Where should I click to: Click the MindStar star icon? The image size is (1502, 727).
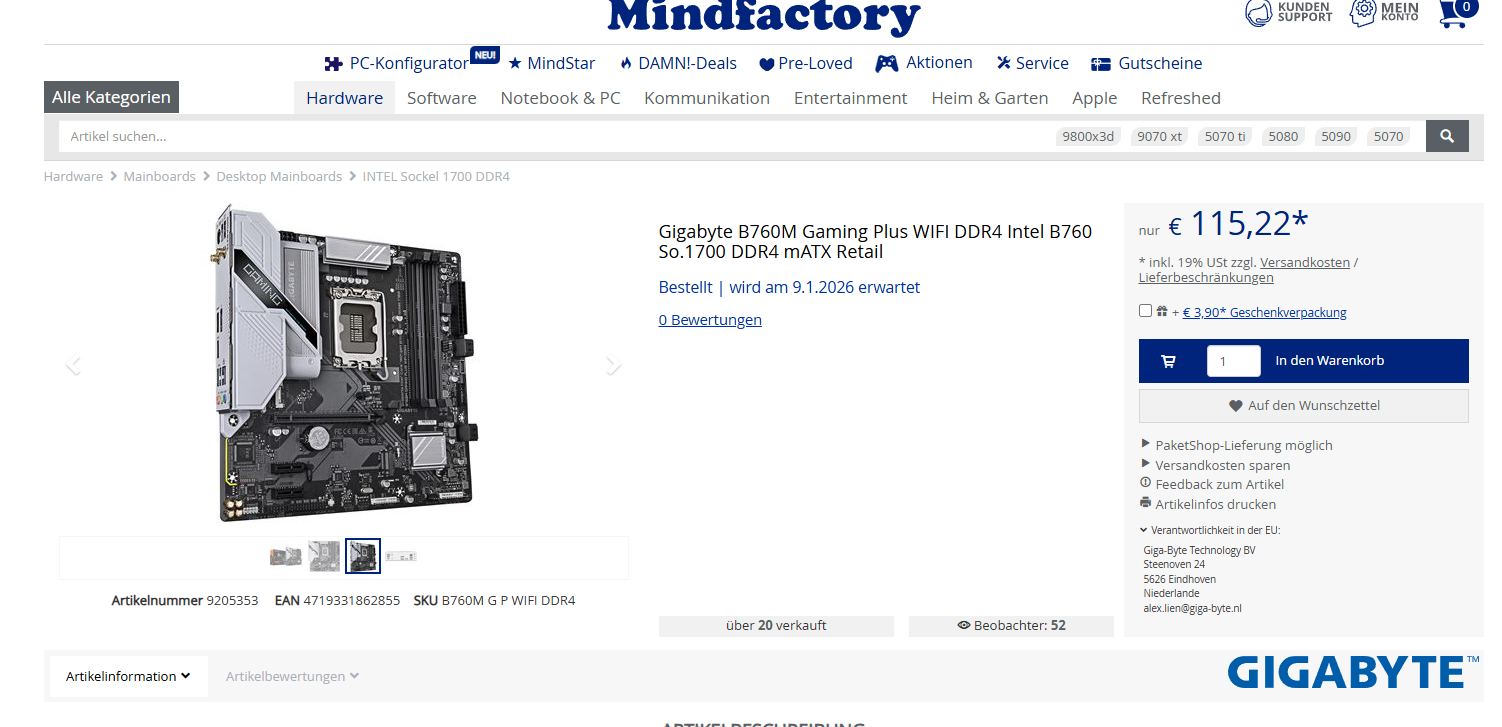click(x=515, y=63)
